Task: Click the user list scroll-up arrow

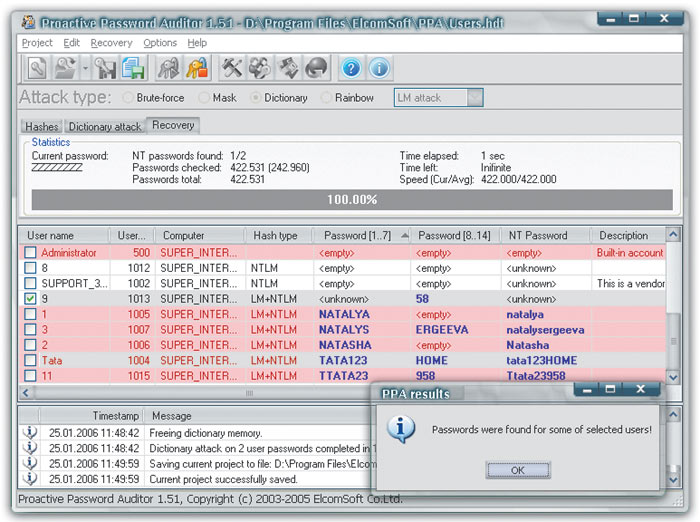Action: [673, 234]
